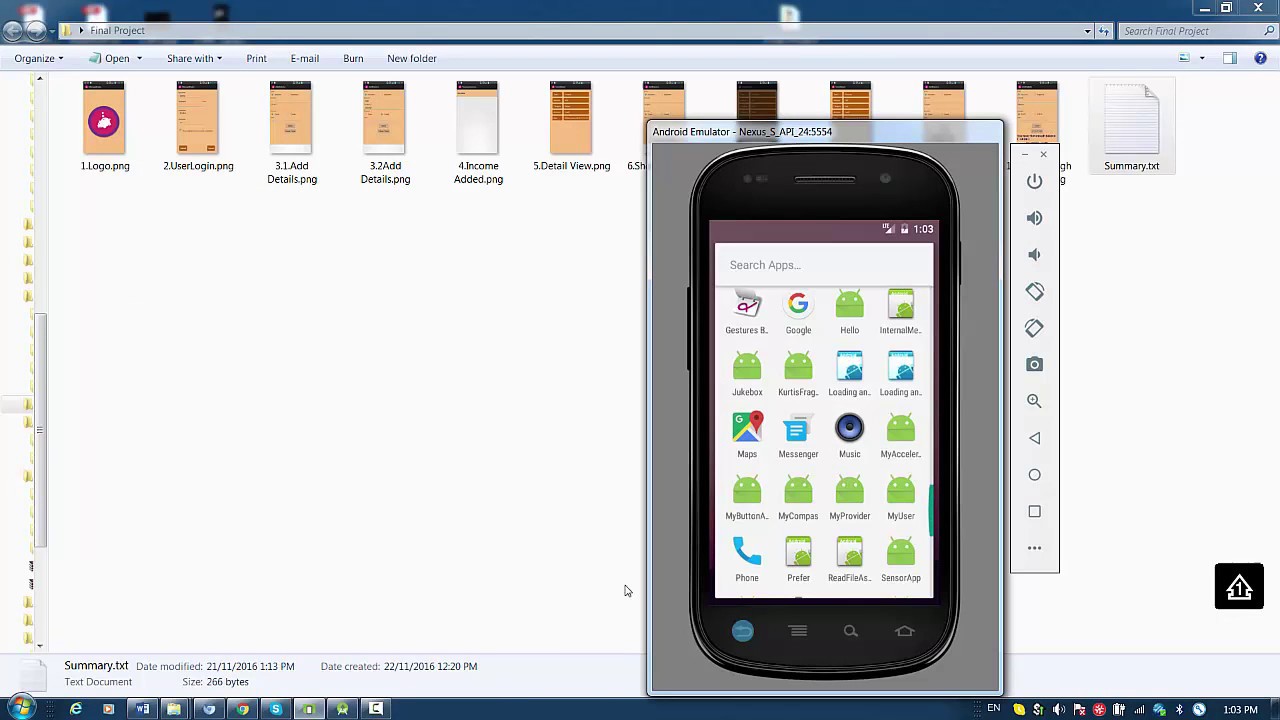Open the Jukebox app in the emulator
Image resolution: width=1280 pixels, height=720 pixels.
point(747,373)
